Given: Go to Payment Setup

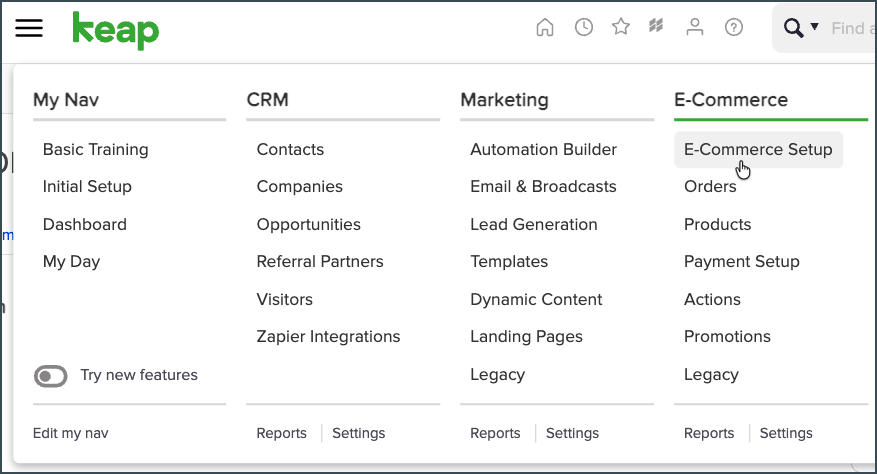Looking at the screenshot, I should (x=742, y=261).
